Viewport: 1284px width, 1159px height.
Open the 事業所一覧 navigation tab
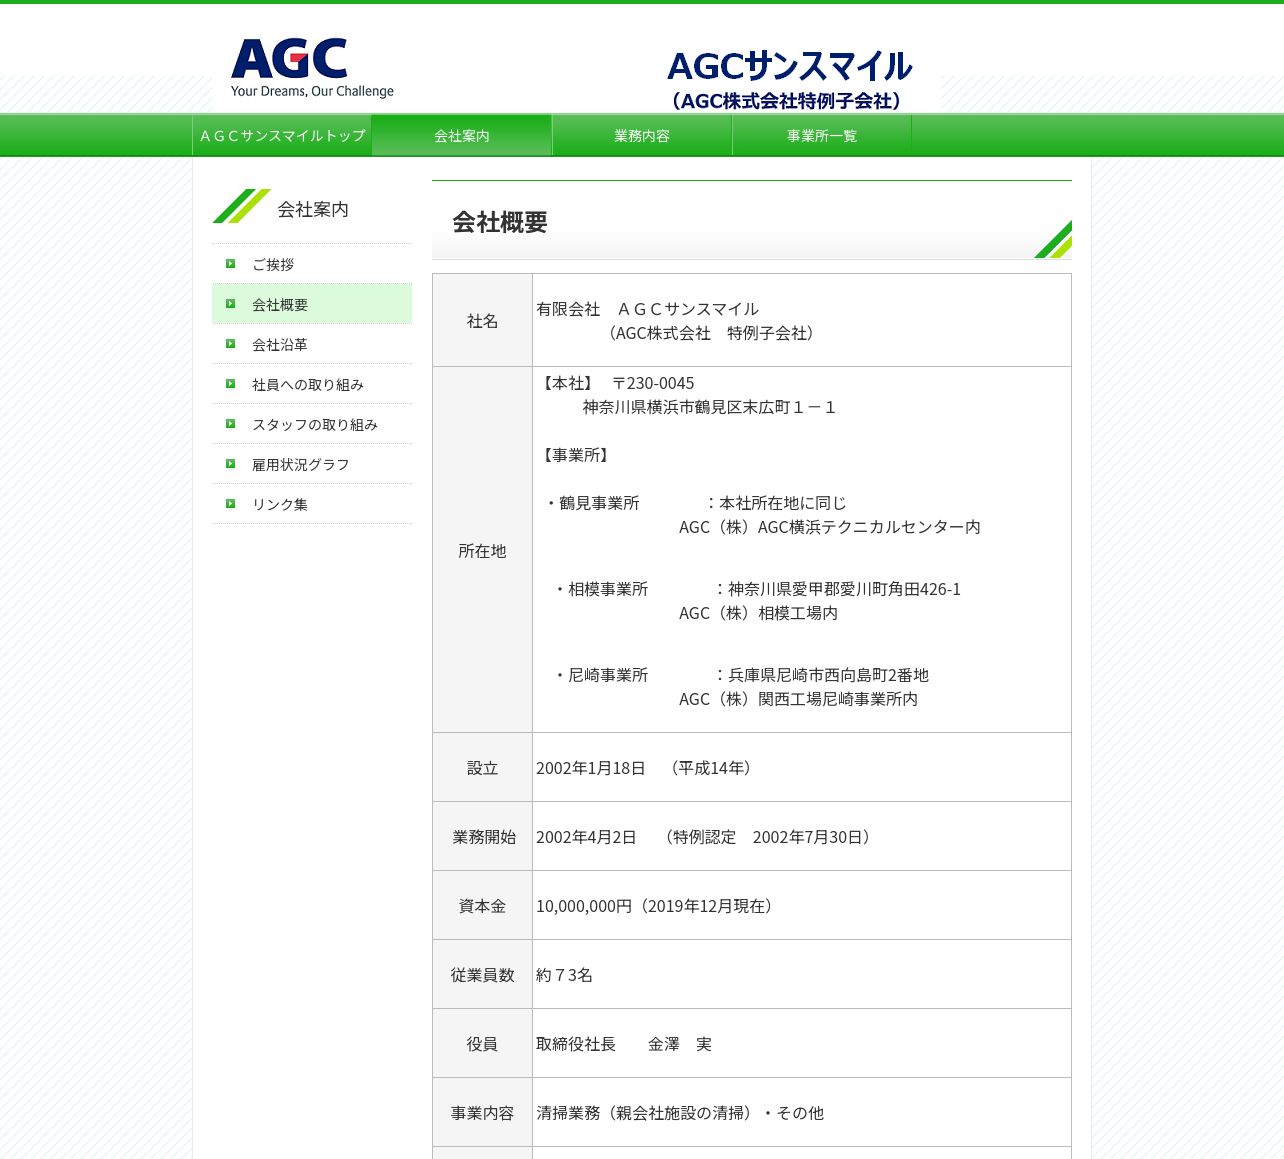(x=822, y=135)
